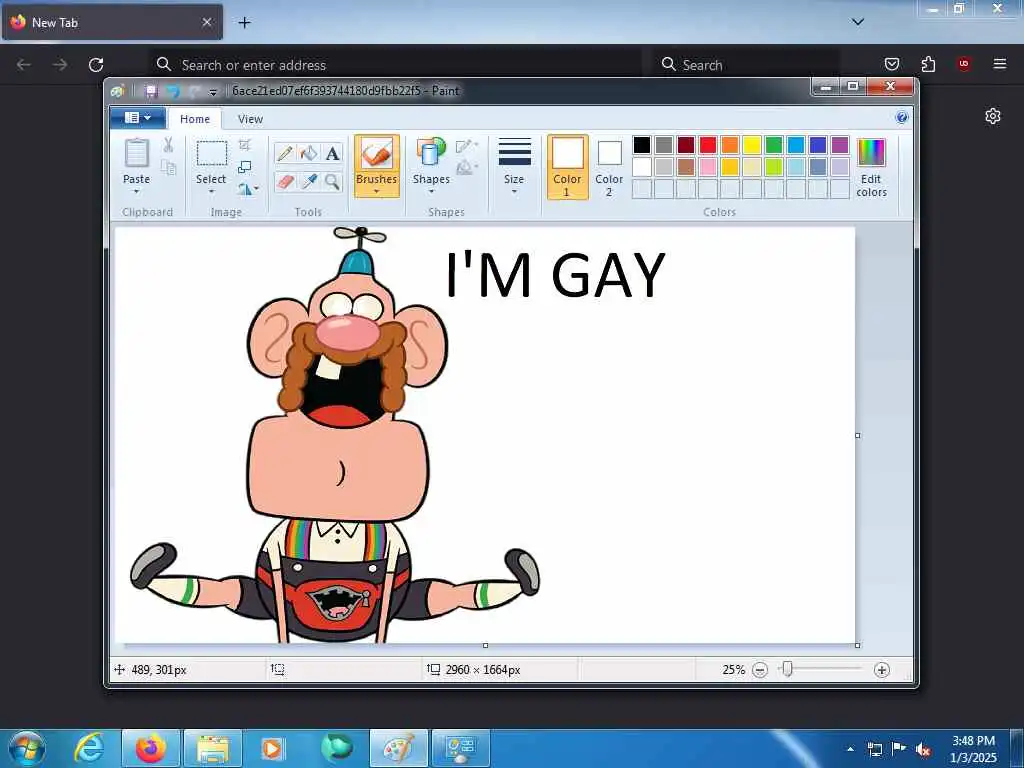Click the Windows Start button
Screen dimensions: 1024x768
tap(26, 748)
